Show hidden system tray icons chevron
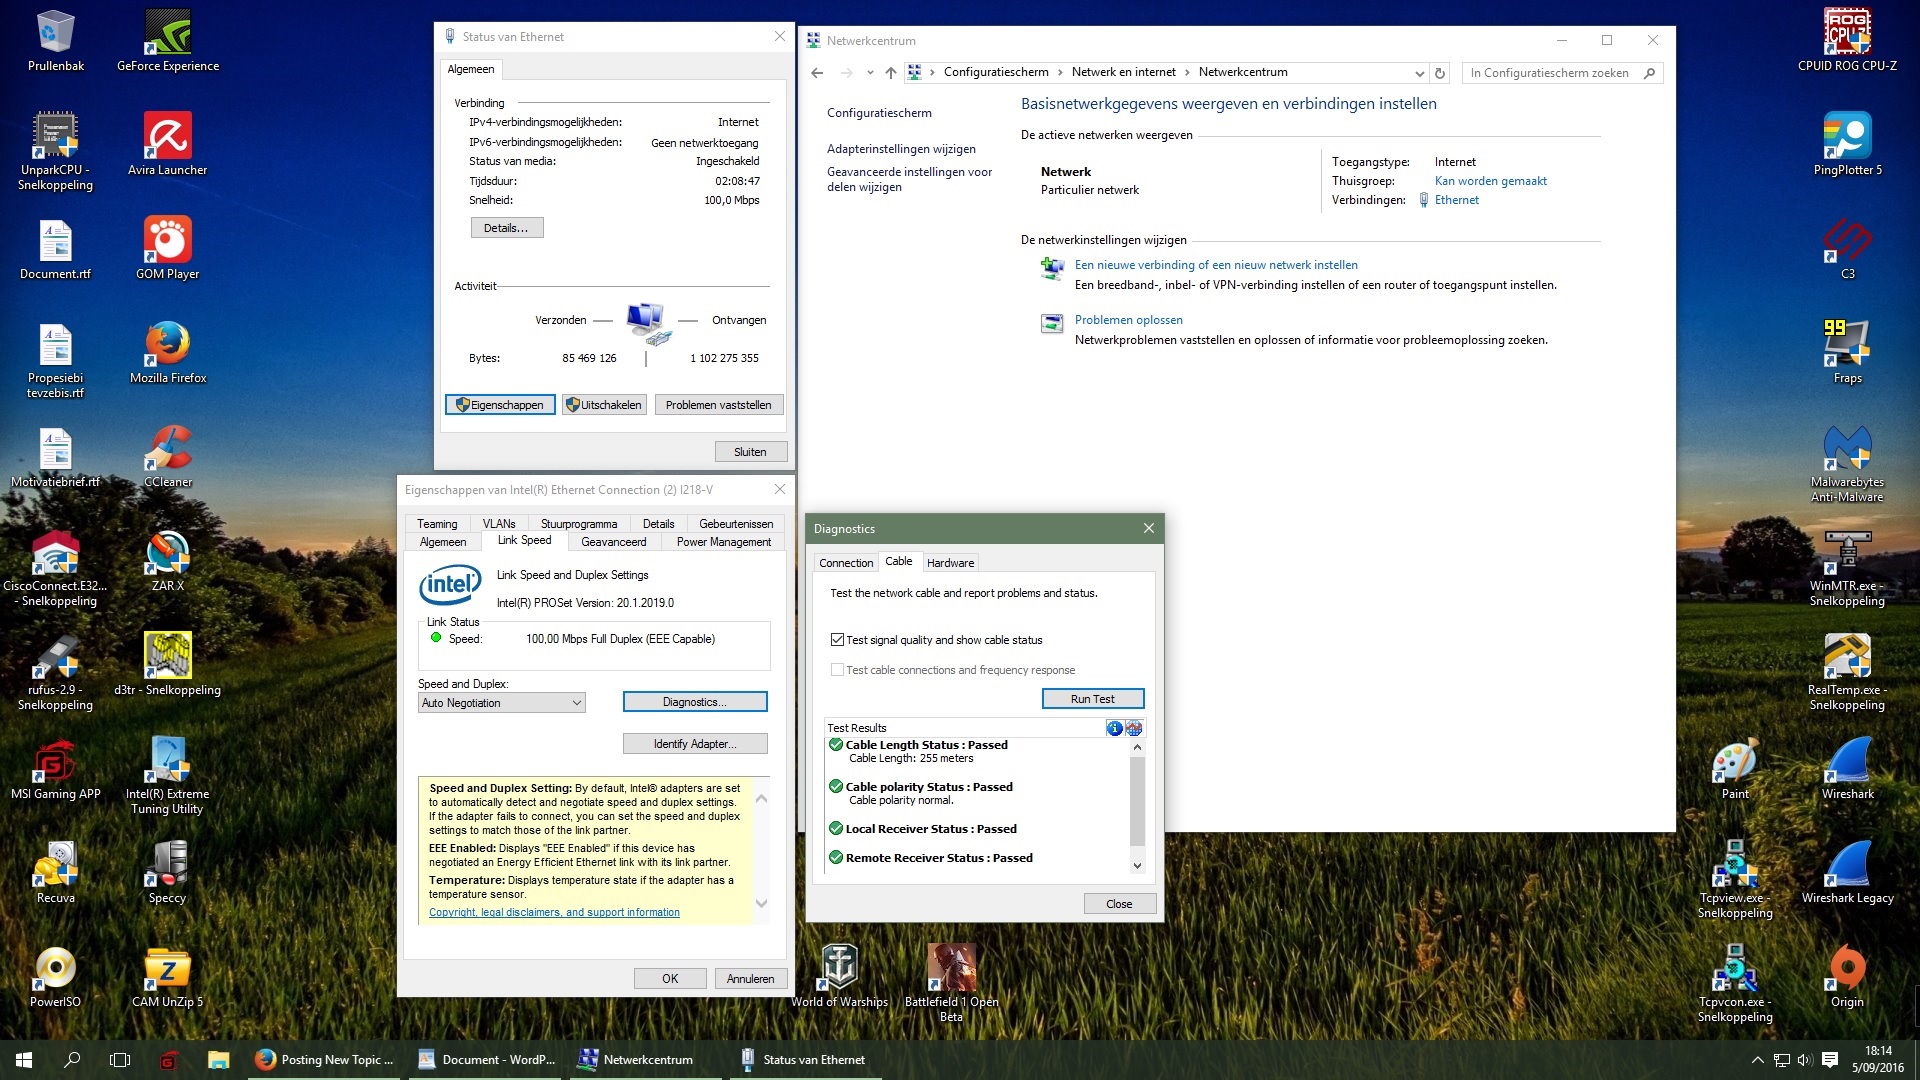The height and width of the screenshot is (1080, 1920). coord(1757,1060)
